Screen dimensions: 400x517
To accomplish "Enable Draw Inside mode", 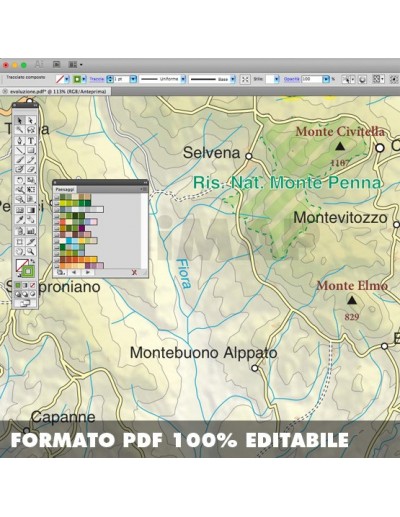I will point(32,294).
